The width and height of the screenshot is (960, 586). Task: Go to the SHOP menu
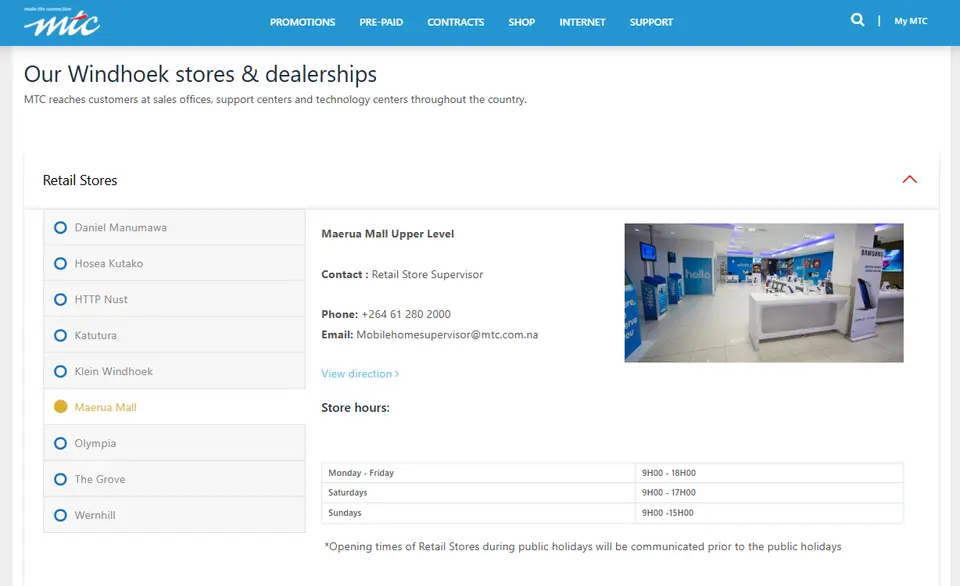[522, 22]
